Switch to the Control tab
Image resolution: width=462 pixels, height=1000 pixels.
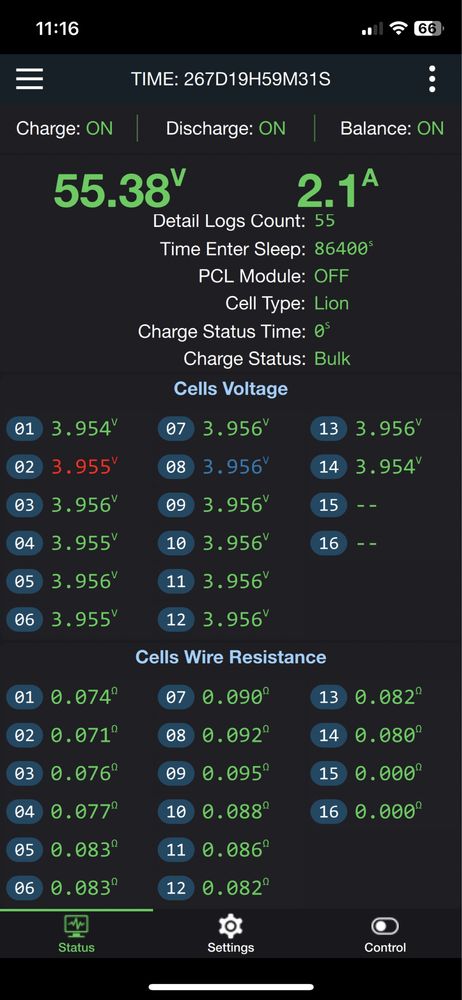385,934
